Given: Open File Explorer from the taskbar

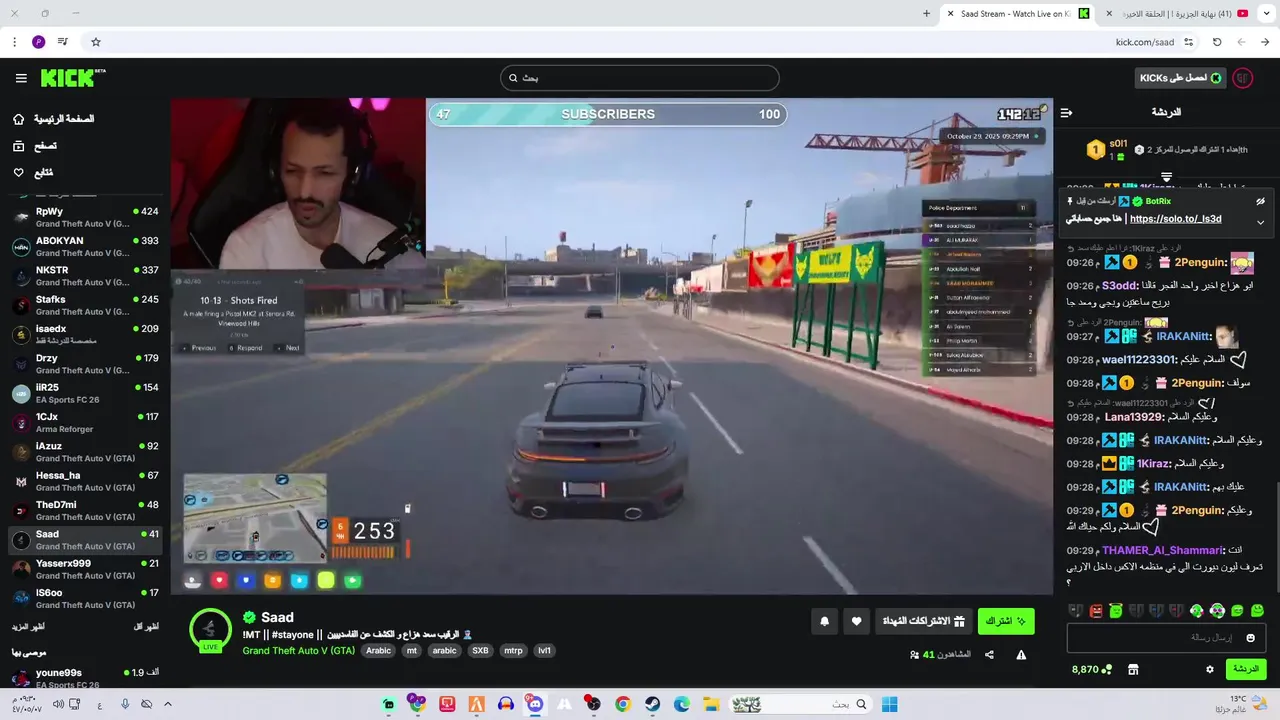Looking at the screenshot, I should [x=710, y=704].
